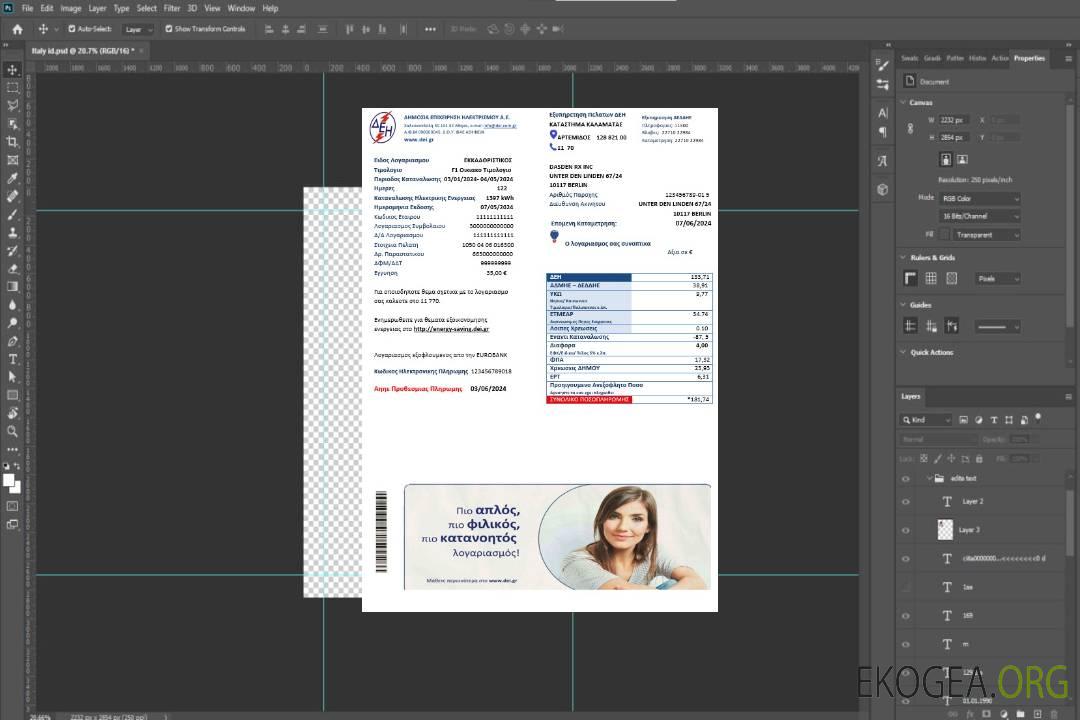Open the 16 Bits/Channel dropdown

(x=980, y=216)
